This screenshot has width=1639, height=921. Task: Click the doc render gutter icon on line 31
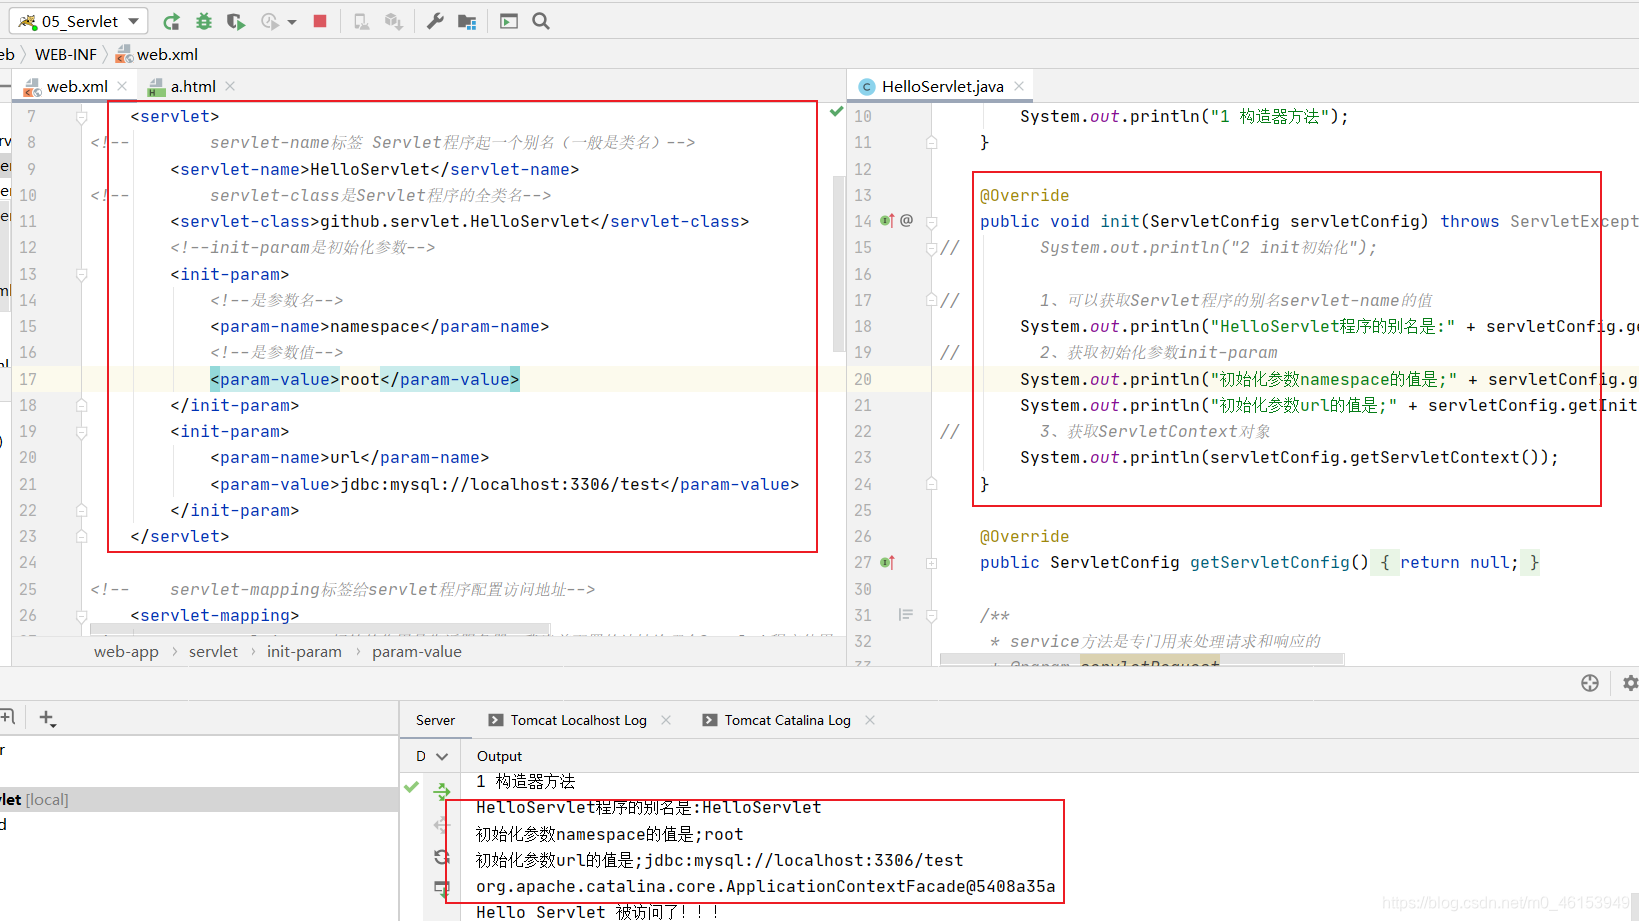point(906,615)
